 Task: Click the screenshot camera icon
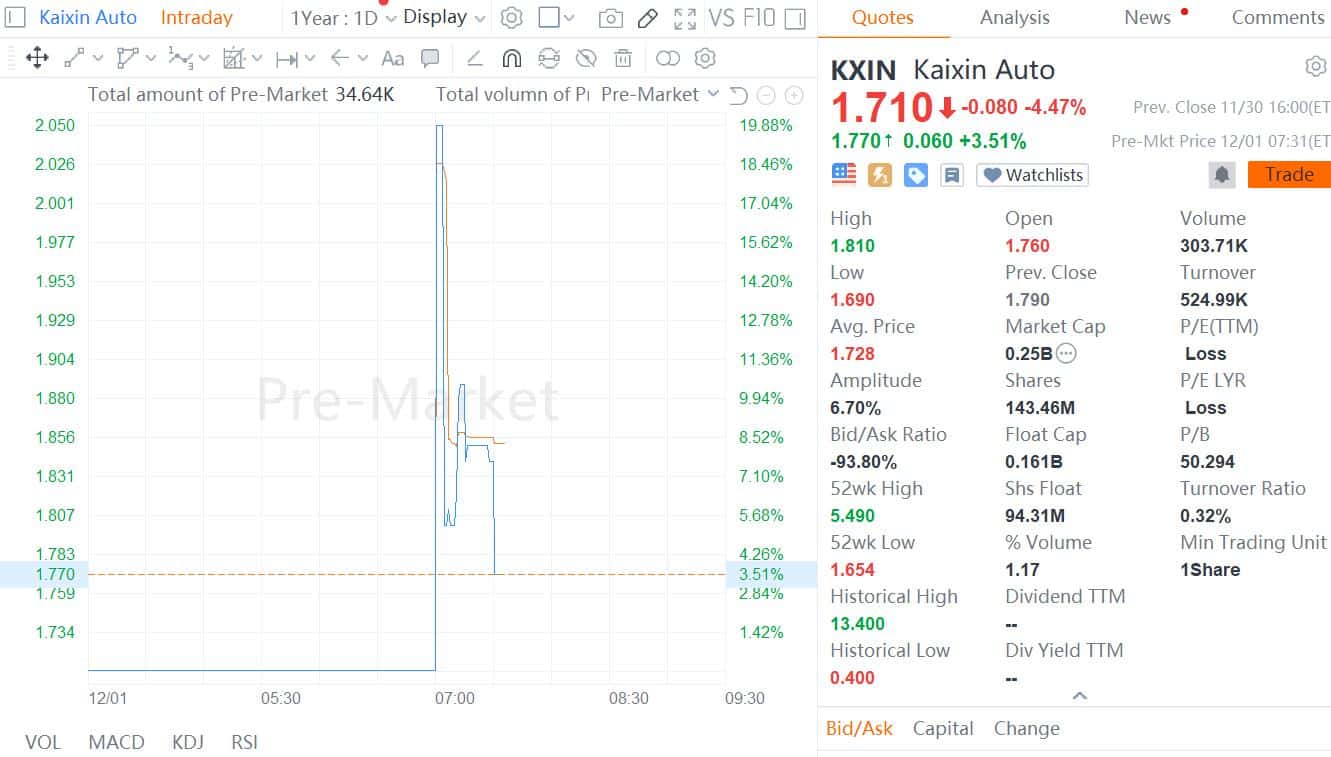pyautogui.click(x=610, y=18)
